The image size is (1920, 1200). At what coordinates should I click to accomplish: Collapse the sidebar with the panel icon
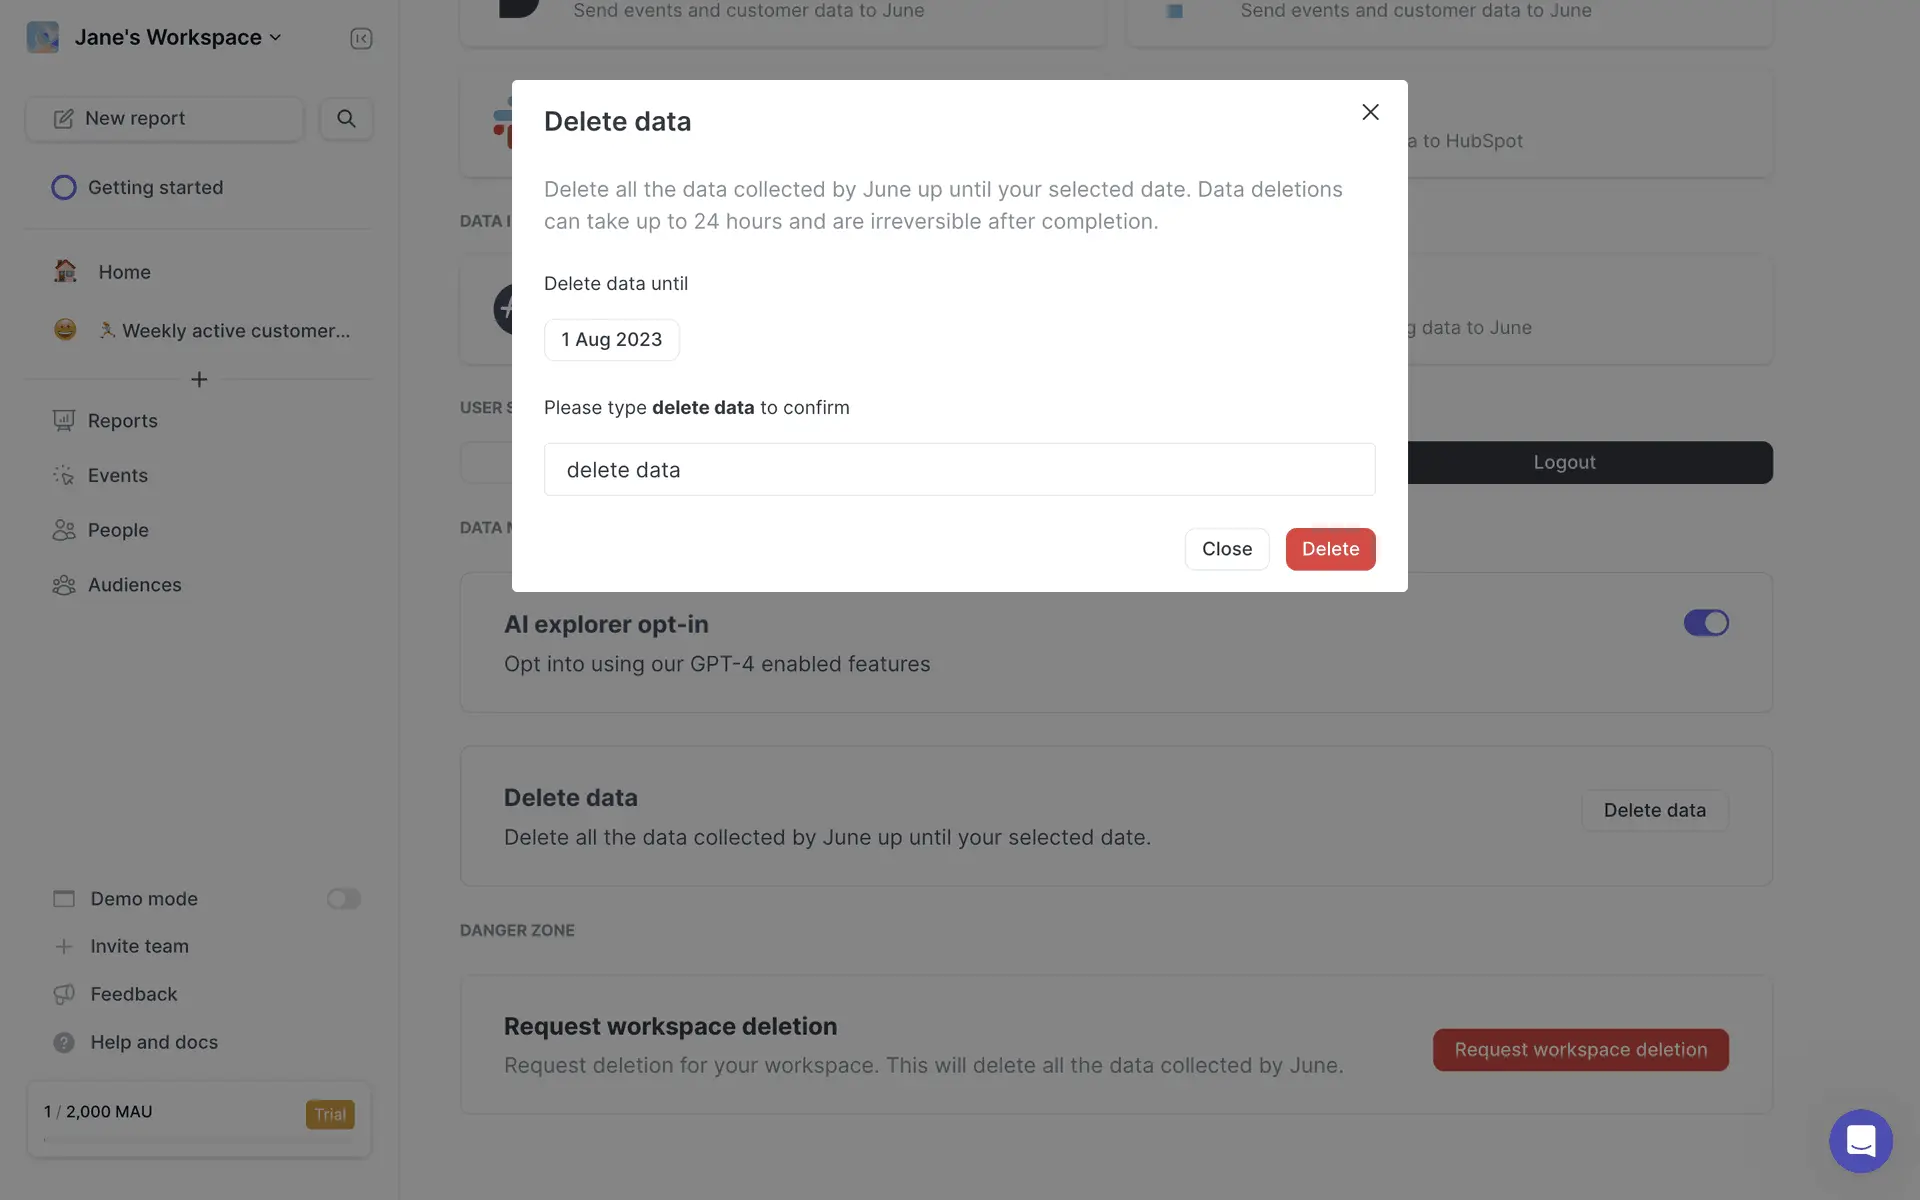tap(361, 38)
